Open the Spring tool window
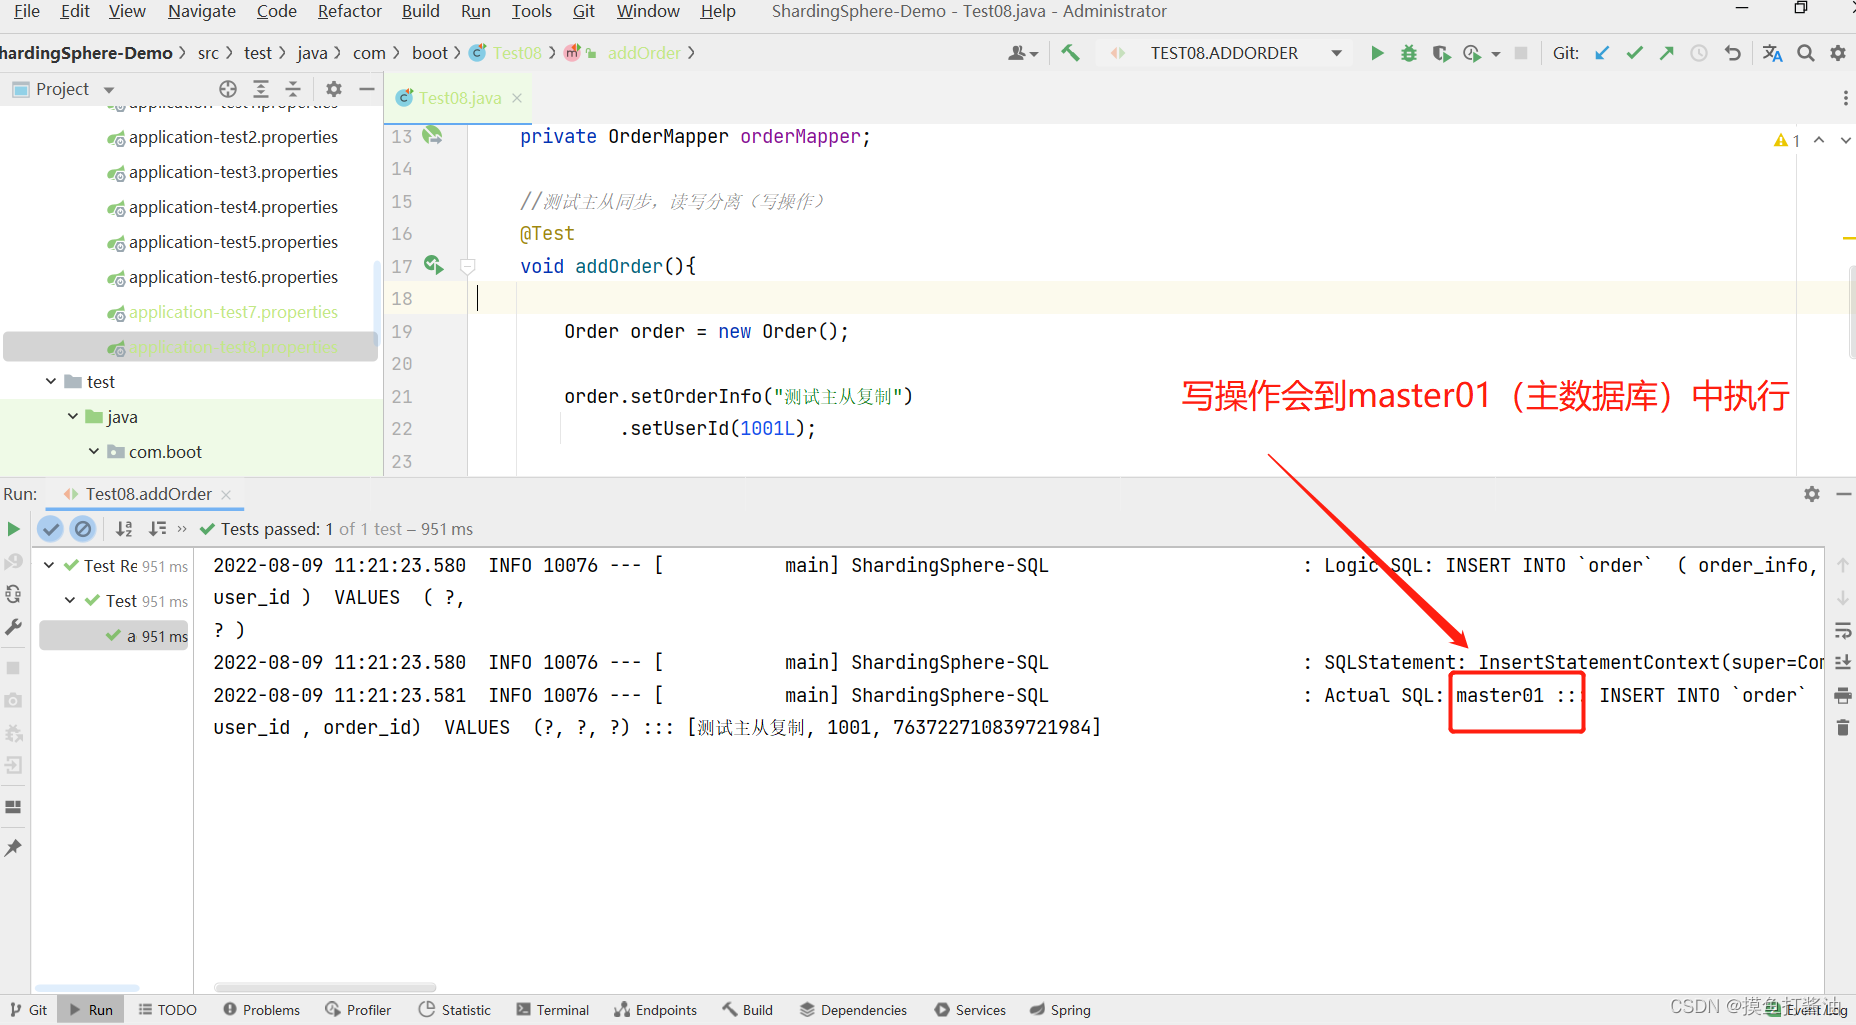1856x1025 pixels. tap(1060, 1010)
